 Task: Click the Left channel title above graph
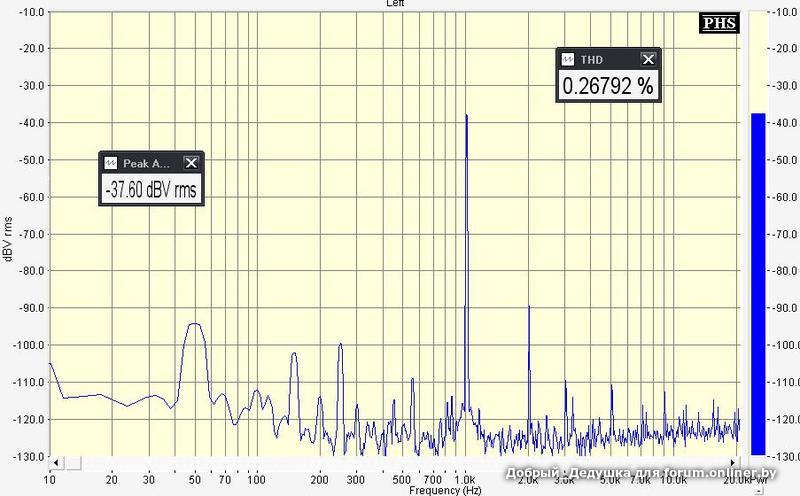(395, 3)
